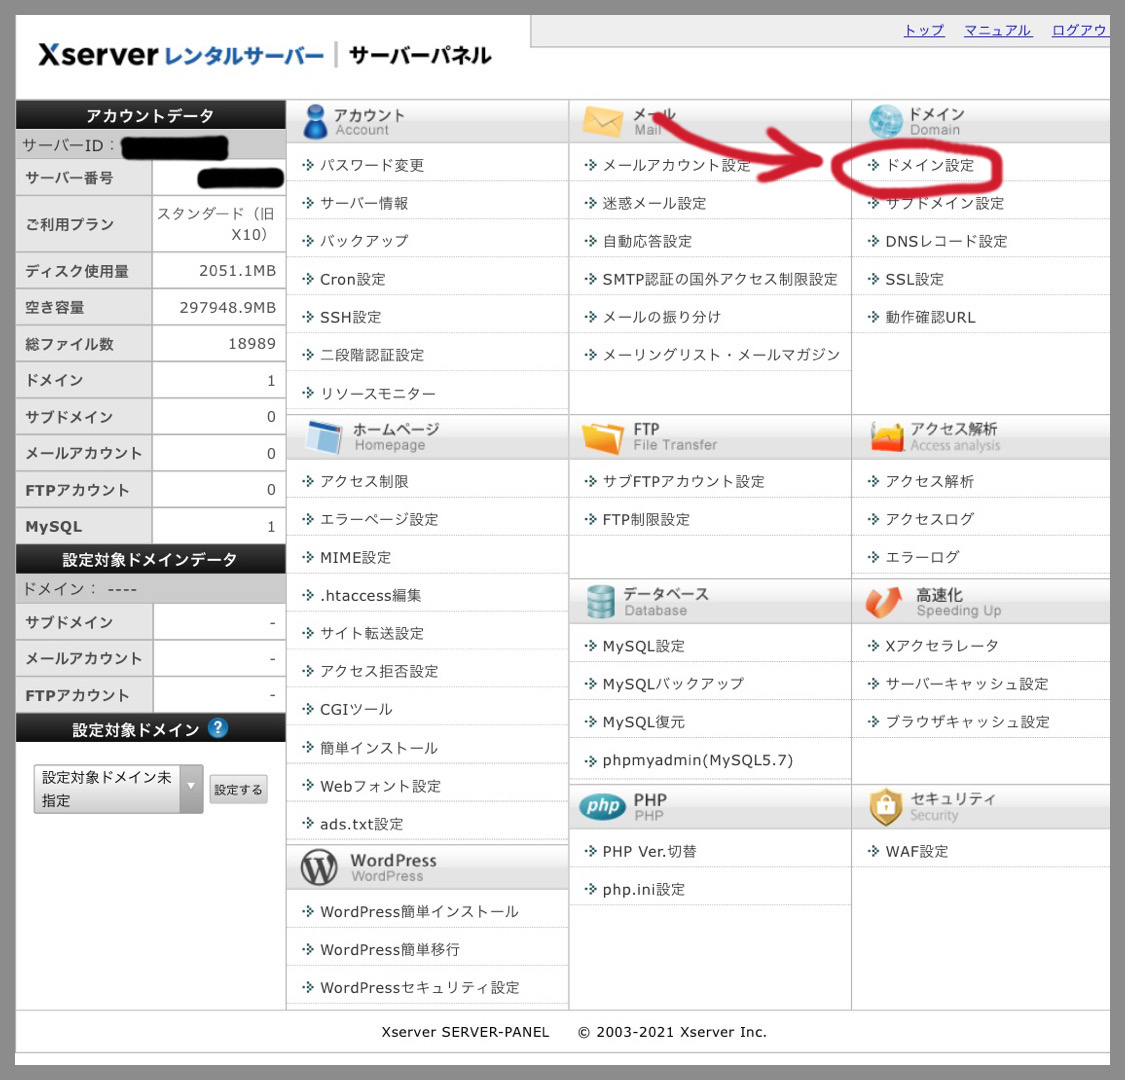Open サブドメイン設定
The image size is (1125, 1080).
[x=945, y=203]
